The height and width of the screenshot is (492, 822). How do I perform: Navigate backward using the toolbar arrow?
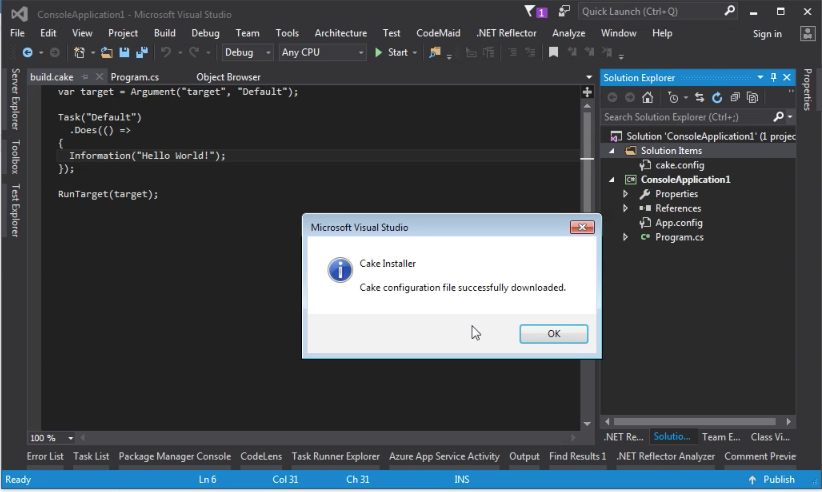(27, 52)
